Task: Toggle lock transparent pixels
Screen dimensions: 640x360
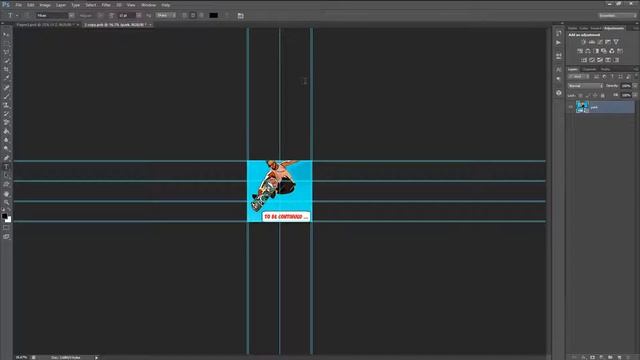Action: [x=580, y=96]
